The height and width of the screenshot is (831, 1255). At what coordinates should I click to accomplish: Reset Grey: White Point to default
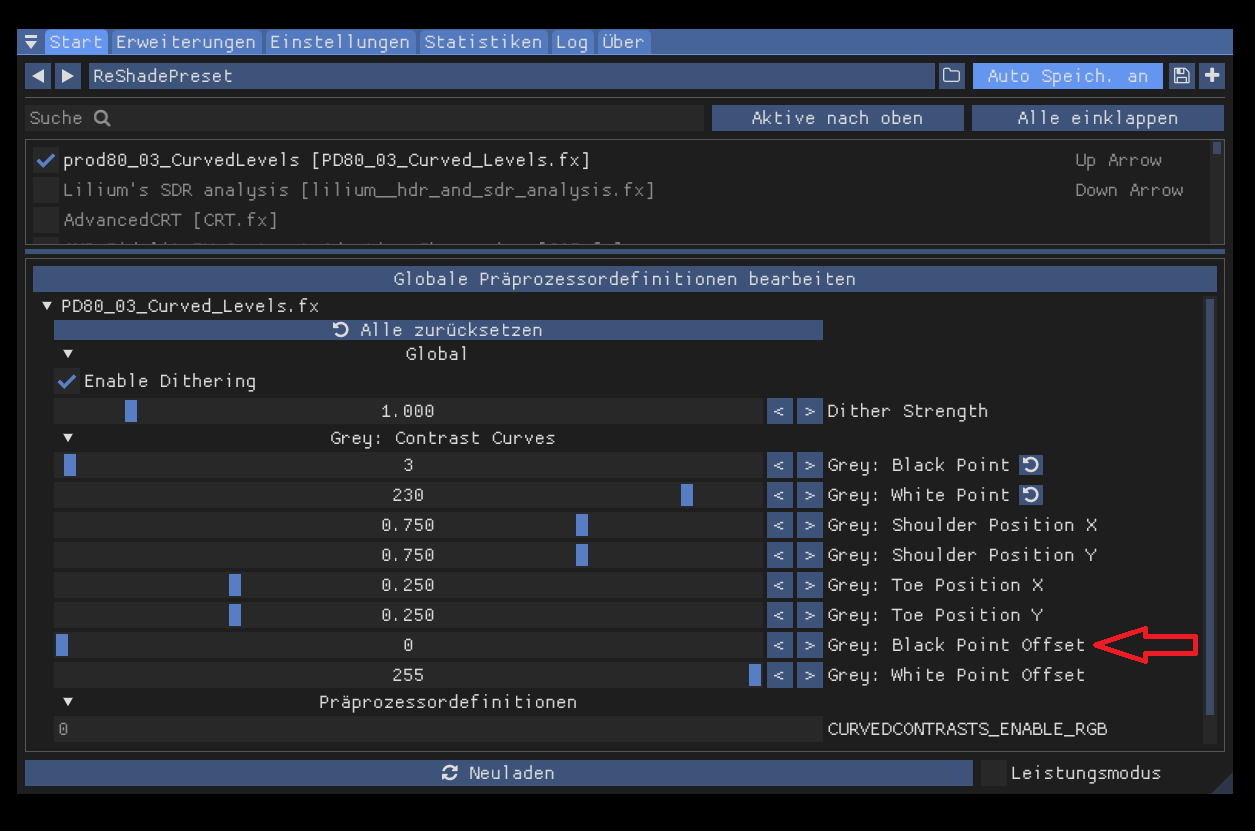tap(1031, 495)
